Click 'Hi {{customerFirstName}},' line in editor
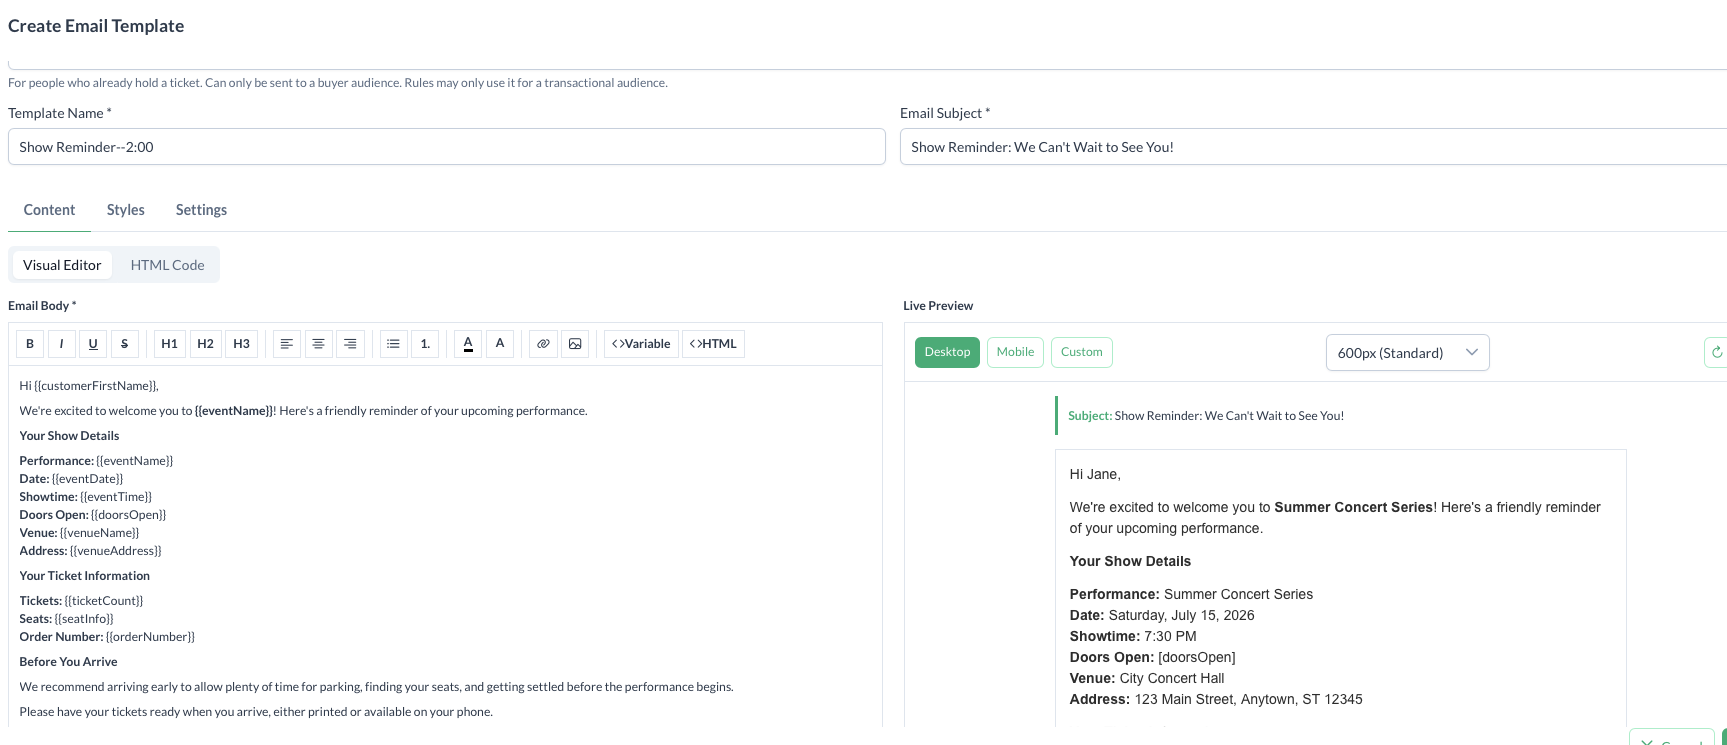The image size is (1727, 745). click(x=89, y=385)
